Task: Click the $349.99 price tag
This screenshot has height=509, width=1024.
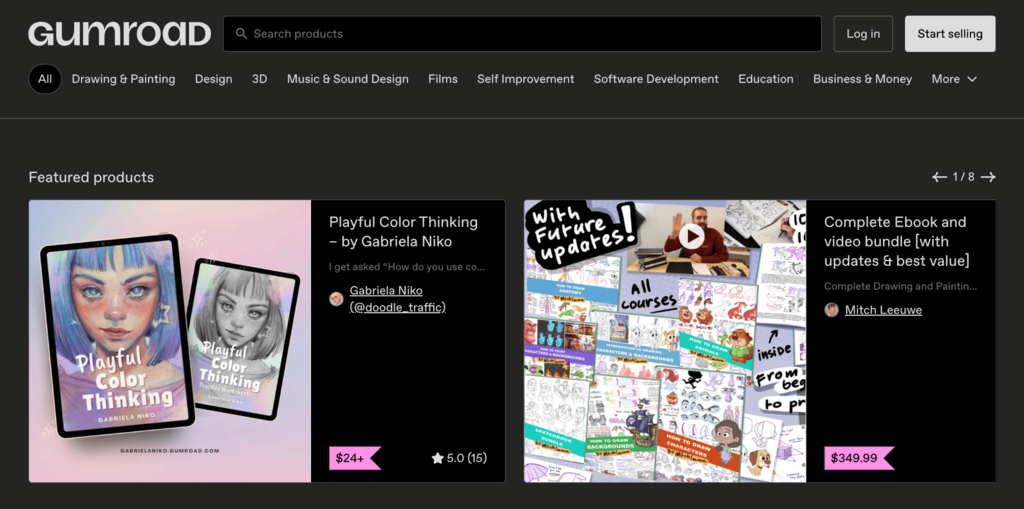Action: pos(859,458)
